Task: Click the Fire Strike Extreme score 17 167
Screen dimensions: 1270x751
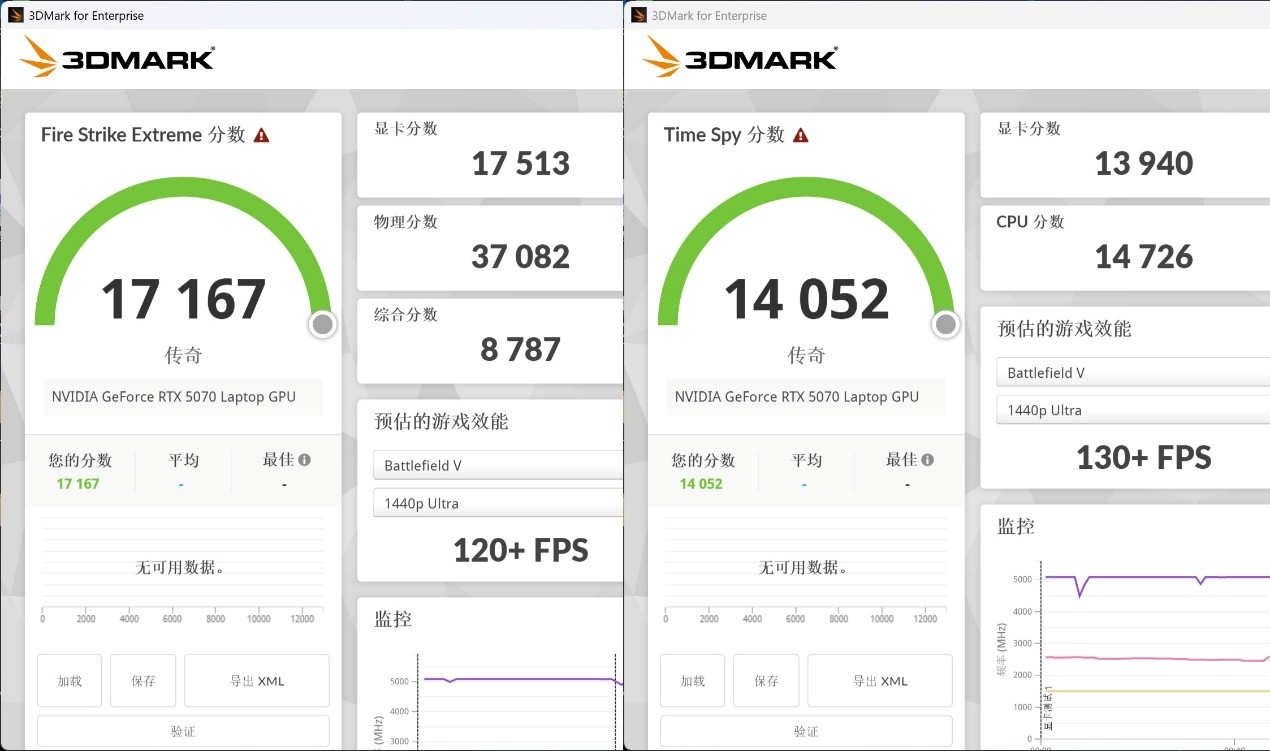Action: coord(183,299)
